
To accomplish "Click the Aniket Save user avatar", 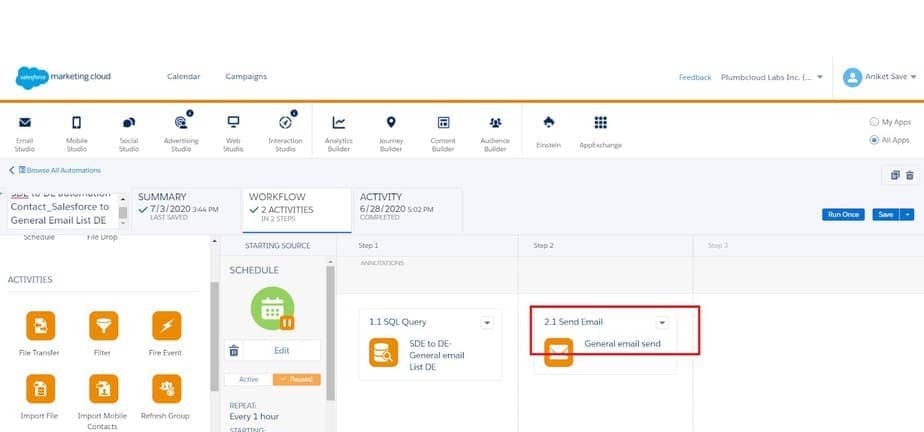I will coord(852,77).
